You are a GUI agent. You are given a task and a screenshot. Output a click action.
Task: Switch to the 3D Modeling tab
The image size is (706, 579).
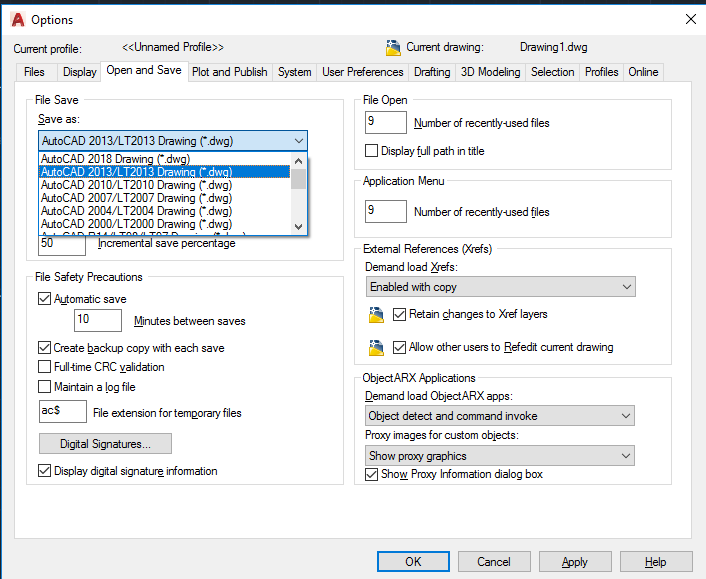coord(490,72)
